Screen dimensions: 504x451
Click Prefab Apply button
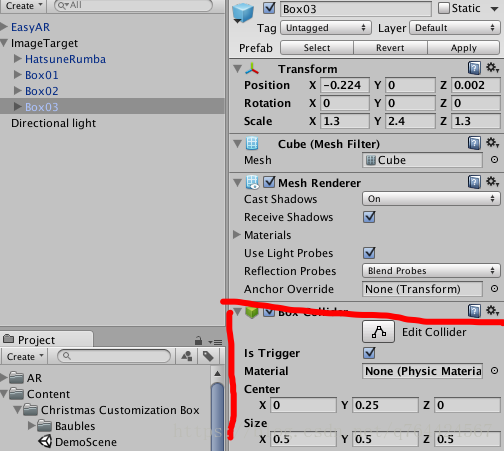tap(464, 48)
